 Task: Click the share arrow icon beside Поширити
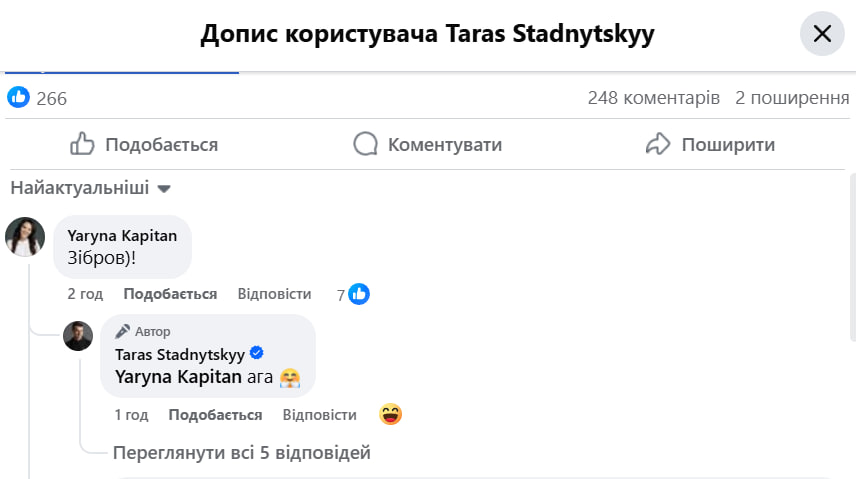tap(658, 145)
